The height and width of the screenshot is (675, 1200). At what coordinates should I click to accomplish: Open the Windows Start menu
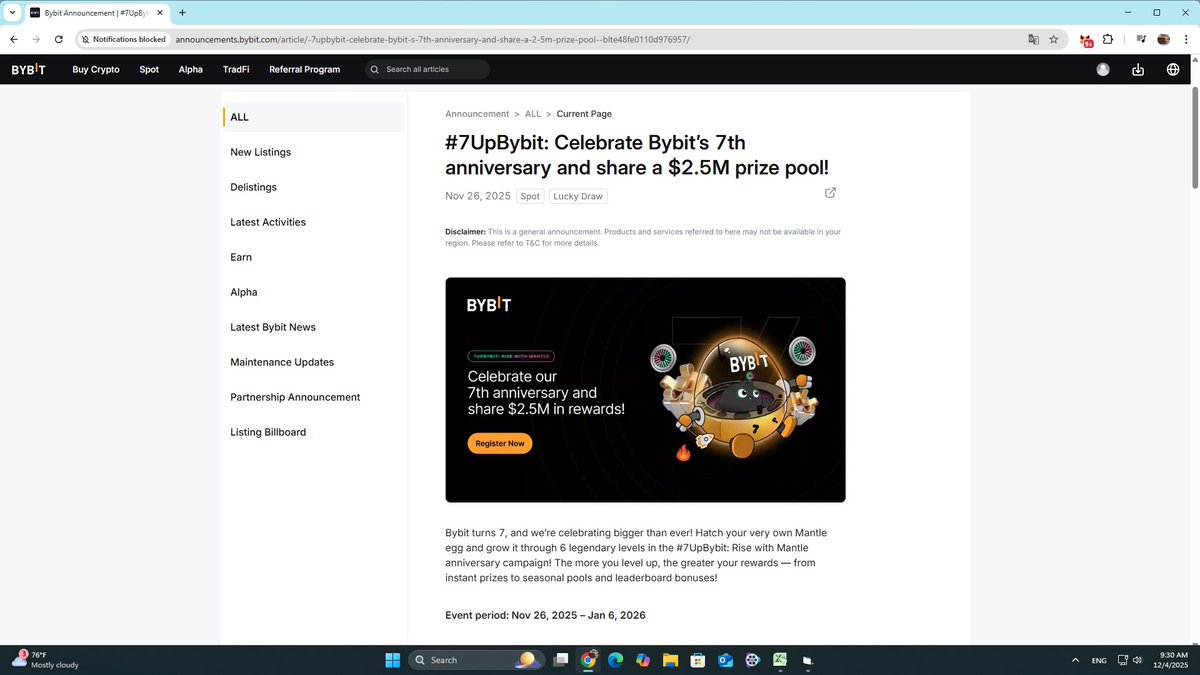tap(392, 660)
